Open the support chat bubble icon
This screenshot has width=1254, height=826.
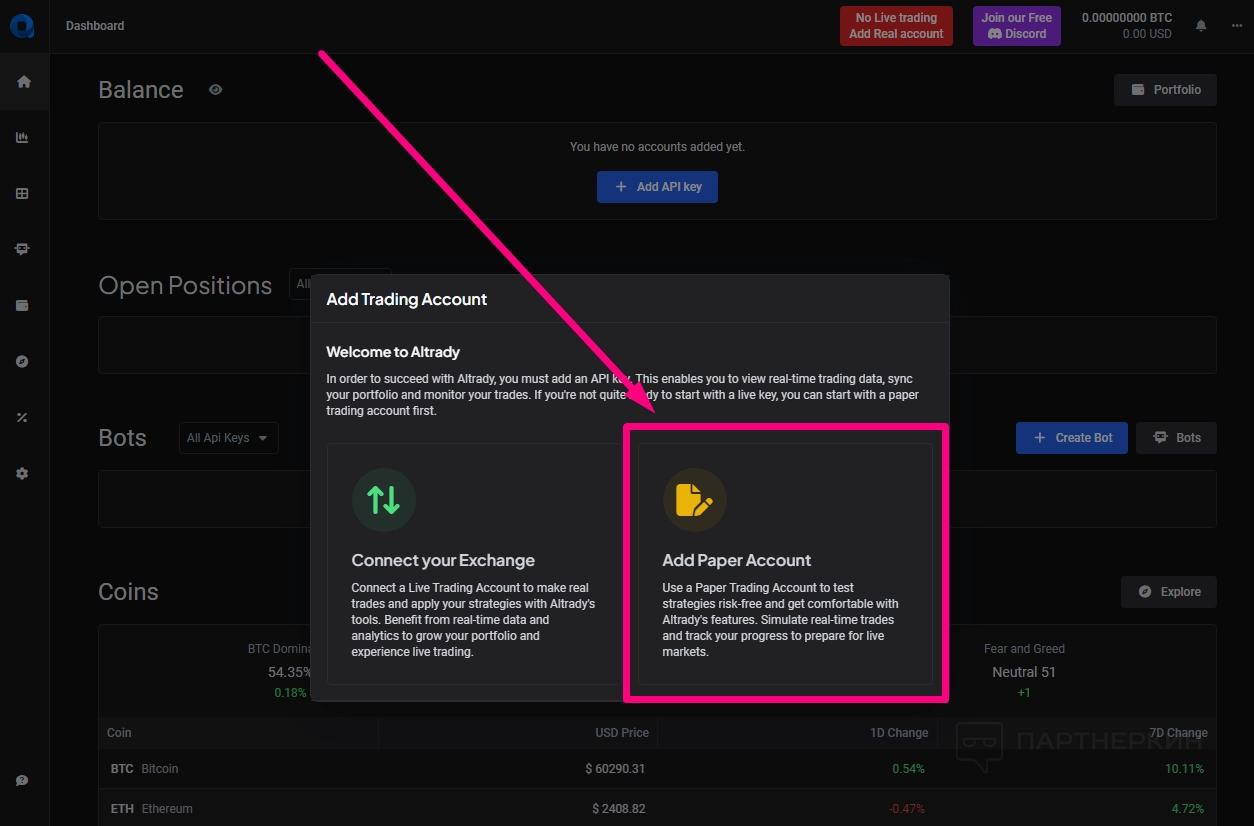tap(23, 780)
